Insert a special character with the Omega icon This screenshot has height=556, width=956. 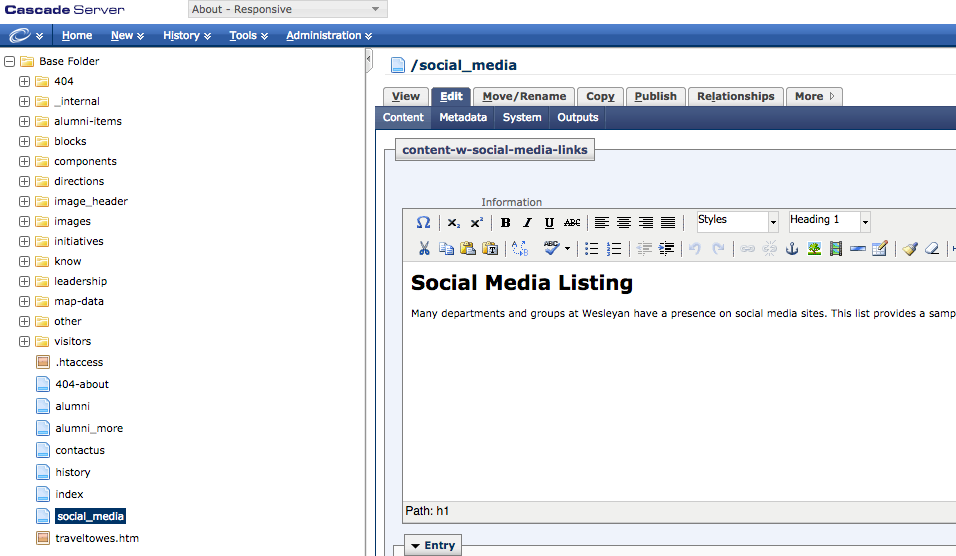(423, 223)
